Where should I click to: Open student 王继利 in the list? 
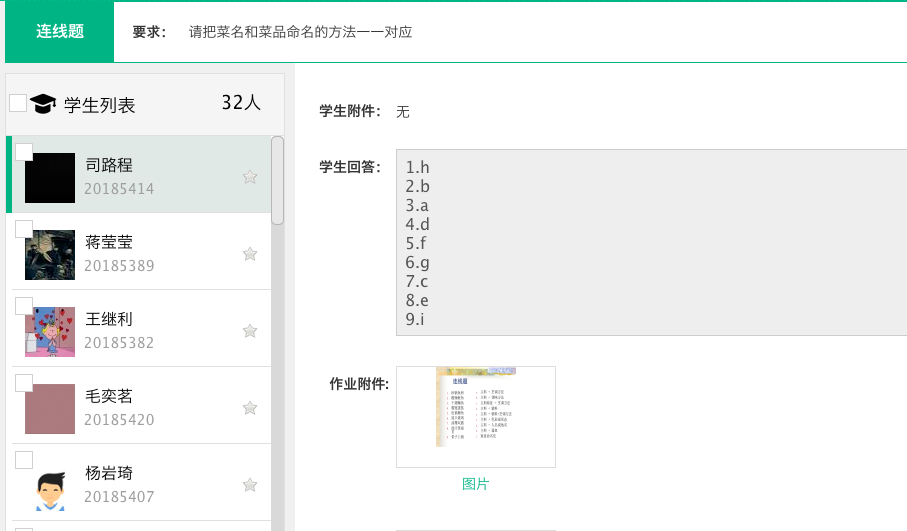[109, 320]
